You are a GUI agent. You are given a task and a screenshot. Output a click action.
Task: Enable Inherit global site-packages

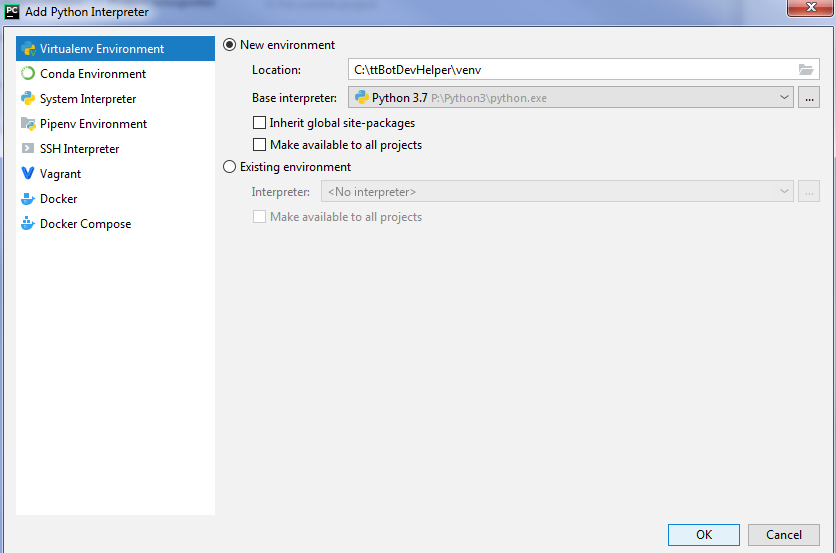click(x=260, y=123)
